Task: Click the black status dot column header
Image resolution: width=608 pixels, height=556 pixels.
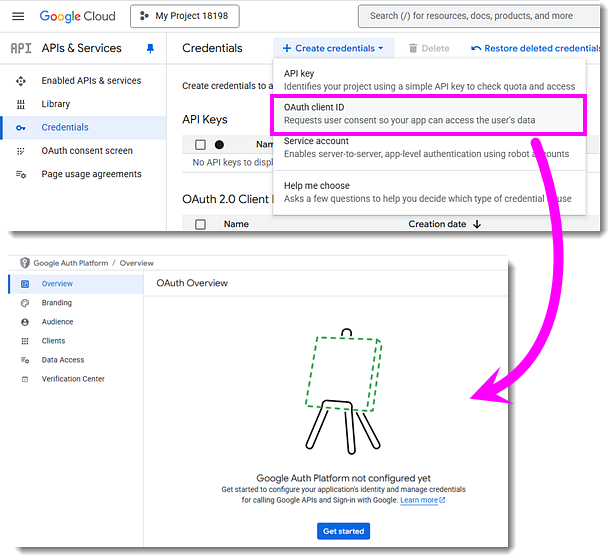Action: [x=219, y=145]
